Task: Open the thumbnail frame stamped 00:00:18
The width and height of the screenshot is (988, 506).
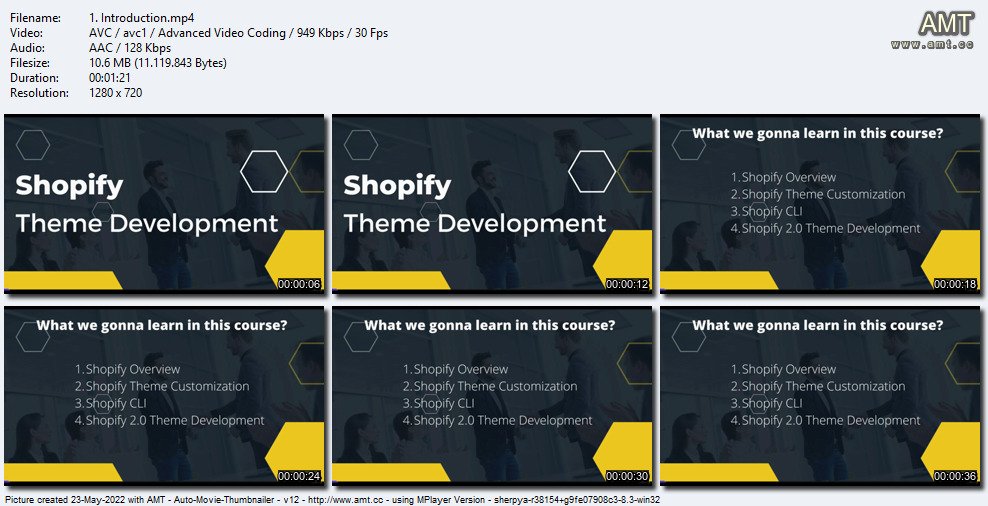Action: click(x=820, y=202)
